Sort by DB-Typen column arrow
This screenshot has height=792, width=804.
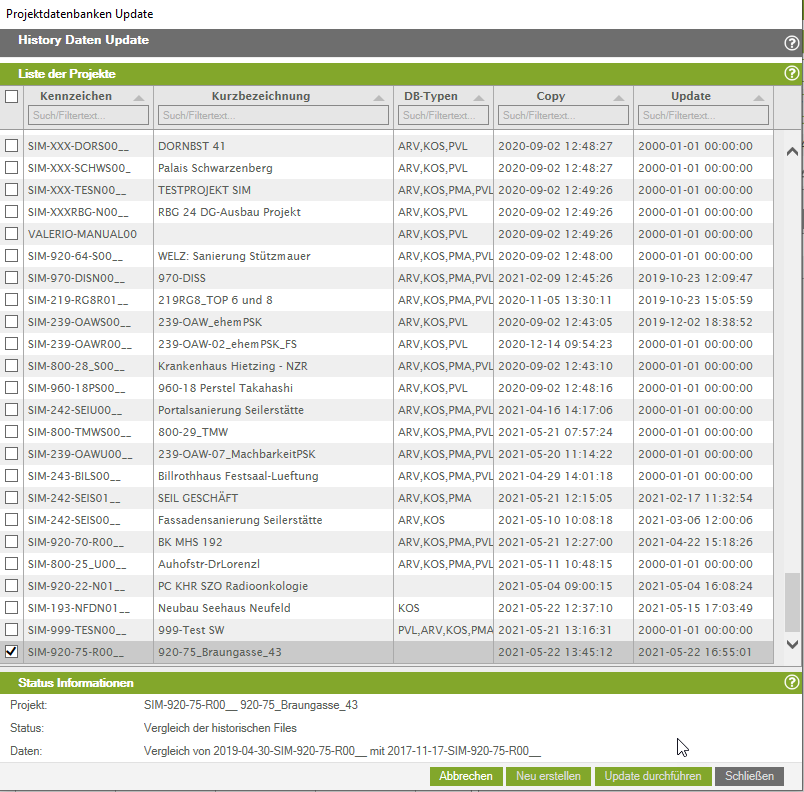pyautogui.click(x=478, y=97)
